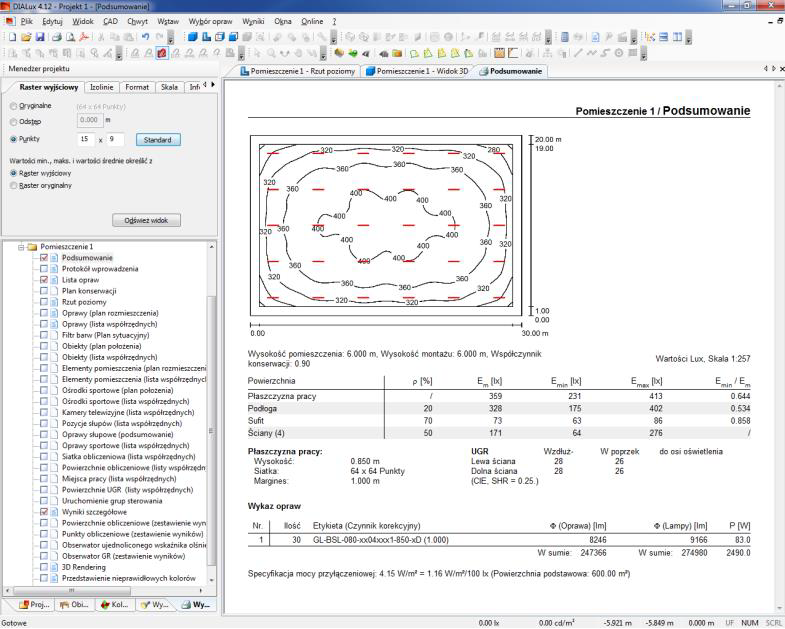Click the blue page monitor icon in top toolbar

(595, 37)
